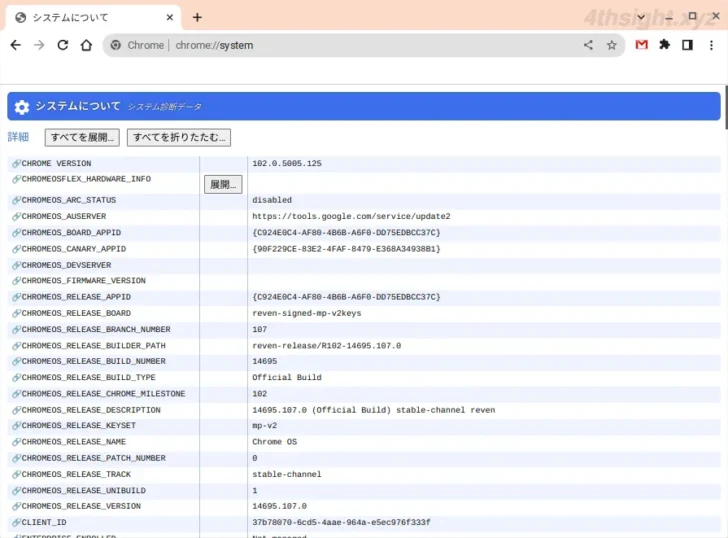Open the Extensions puzzle icon
Image resolution: width=728 pixels, height=538 pixels.
(665, 45)
